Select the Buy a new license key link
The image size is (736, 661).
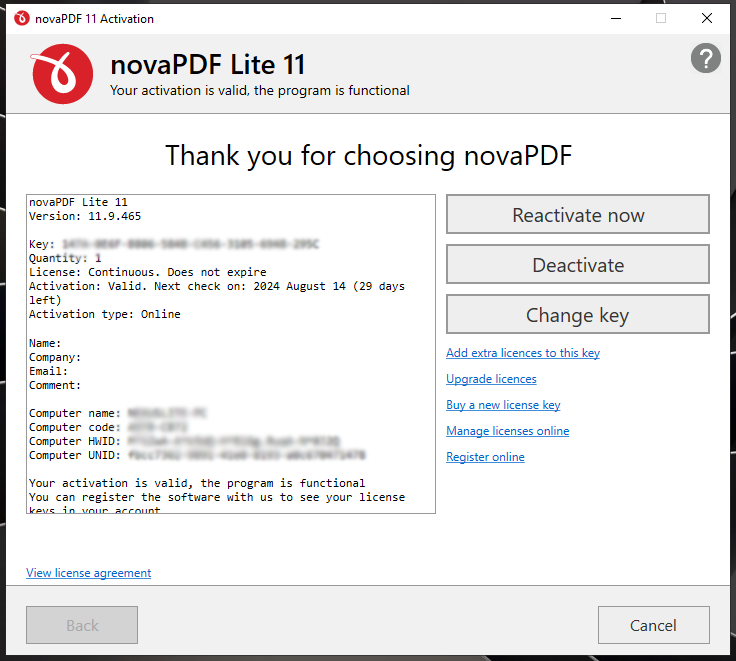click(503, 405)
